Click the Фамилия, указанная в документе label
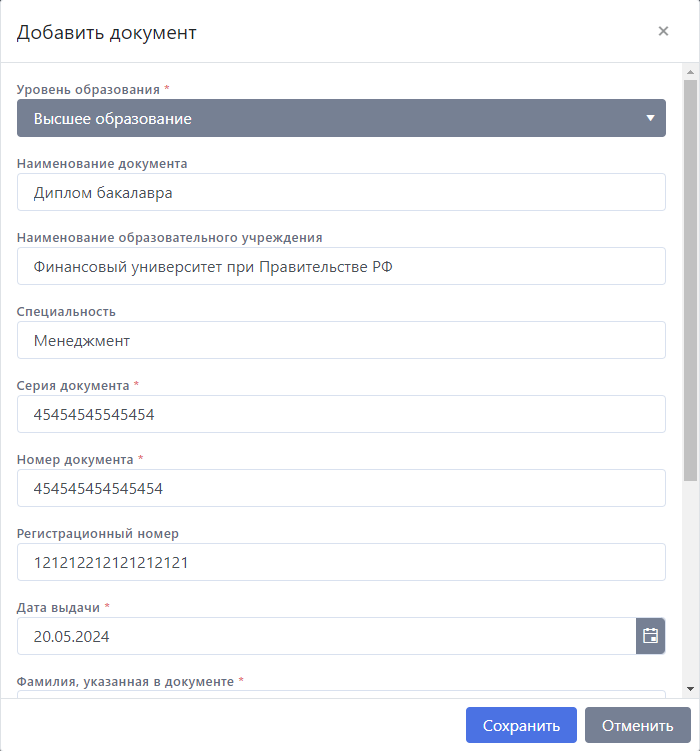The image size is (700, 751). [125, 681]
